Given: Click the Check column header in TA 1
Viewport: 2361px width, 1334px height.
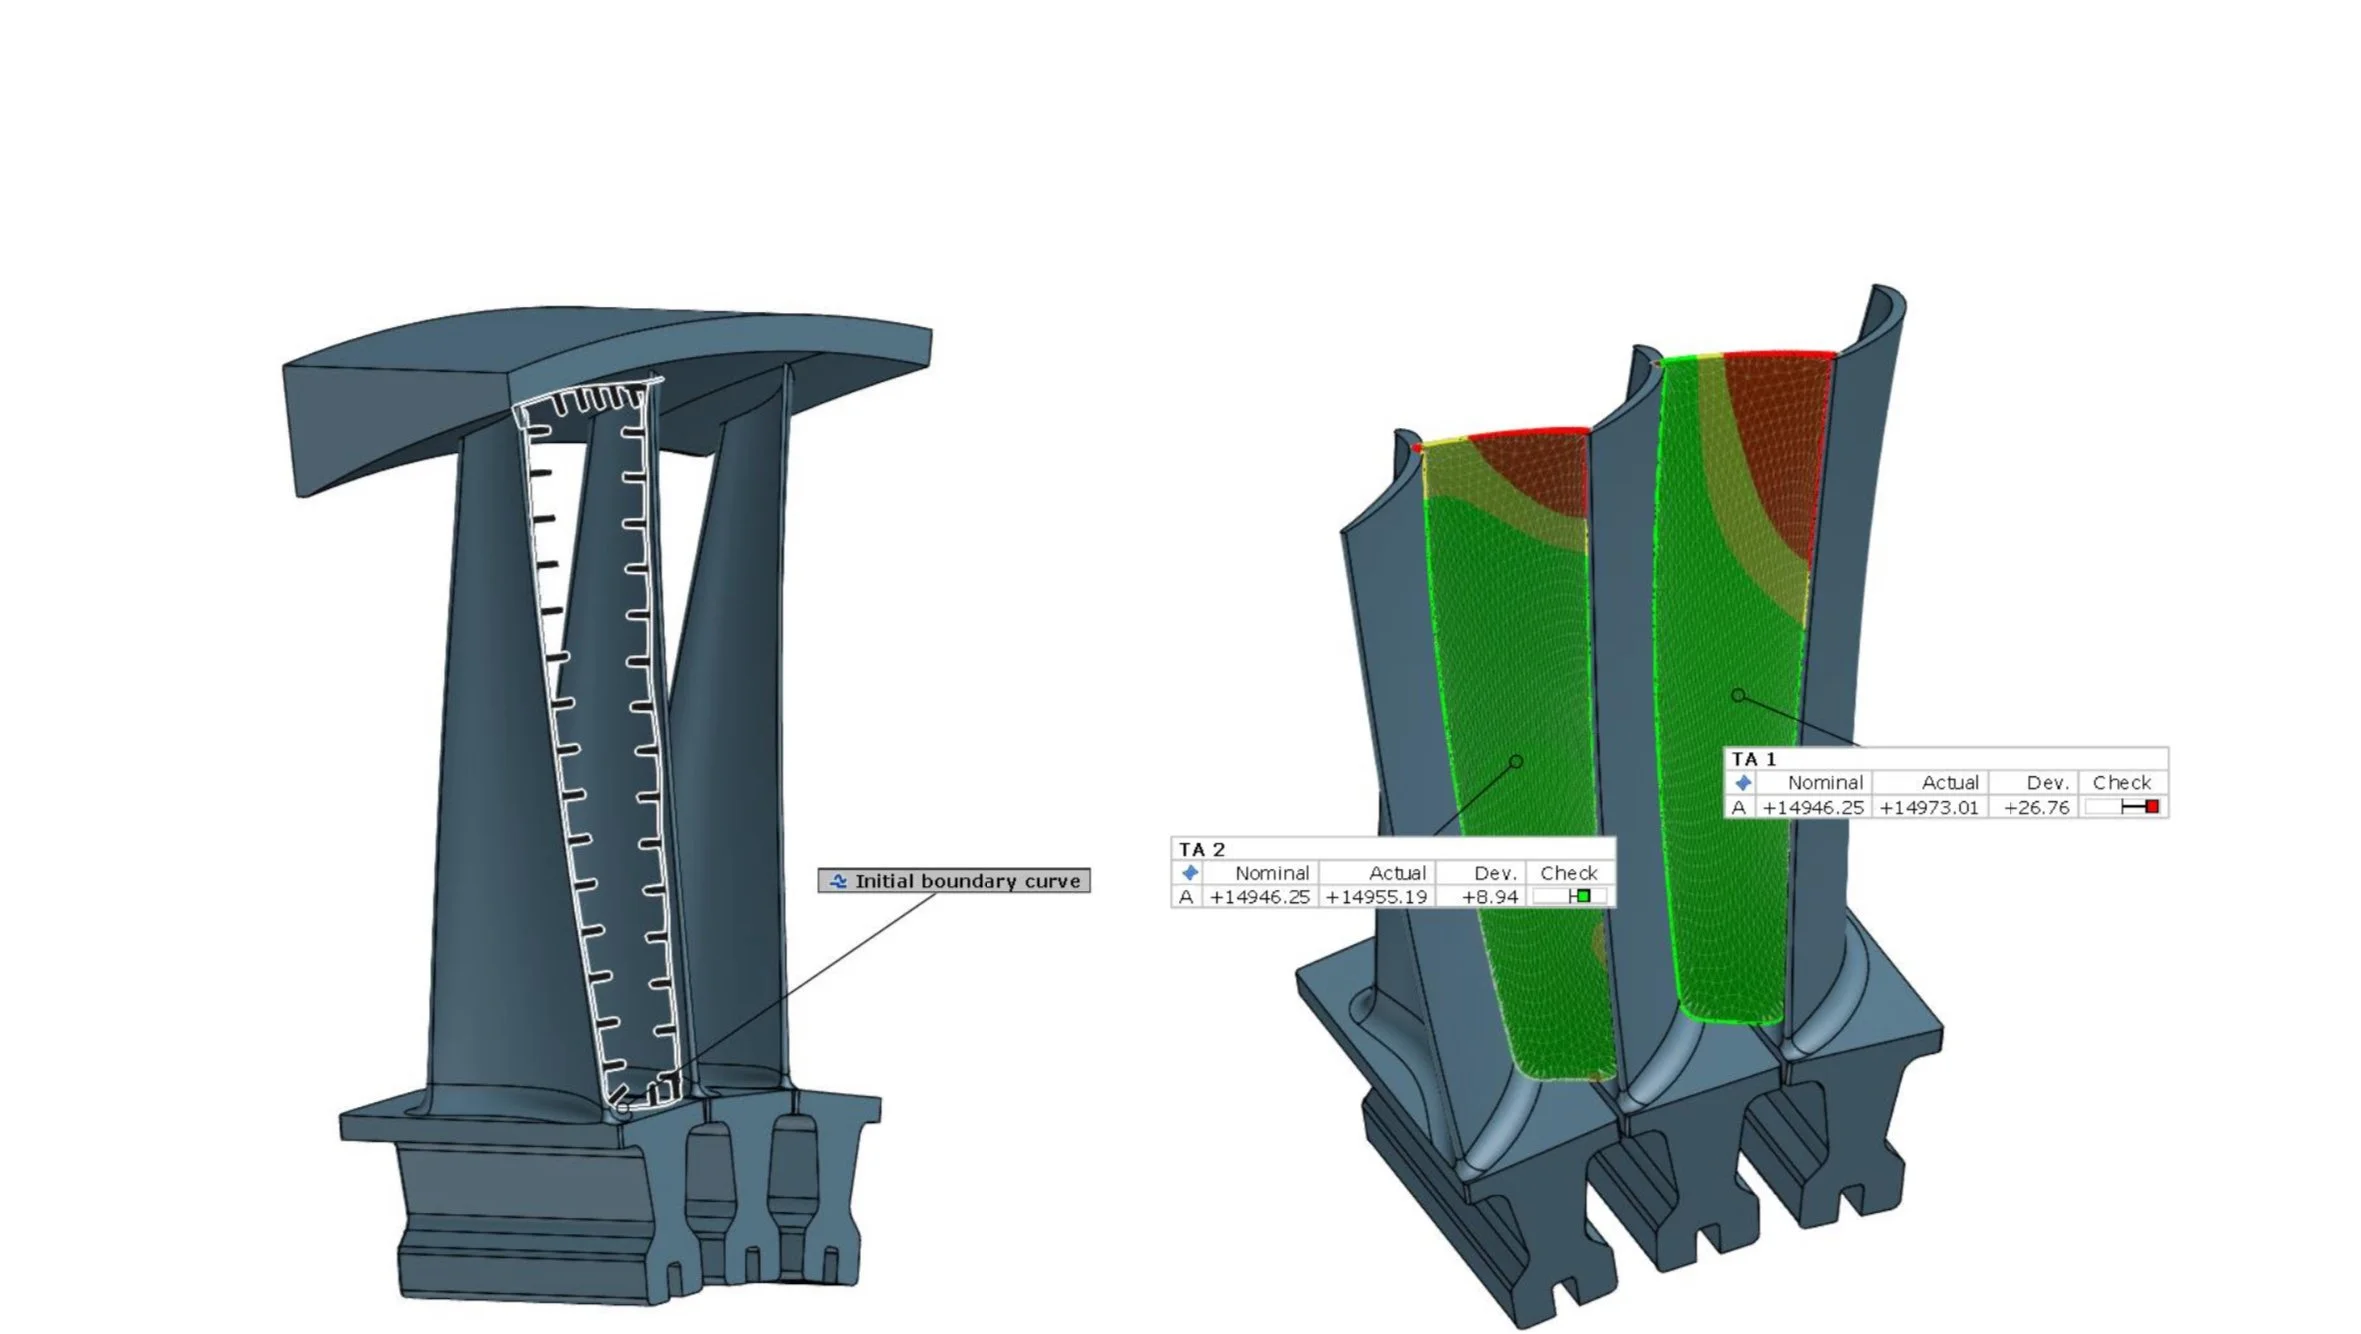Looking at the screenshot, I should 2121,783.
